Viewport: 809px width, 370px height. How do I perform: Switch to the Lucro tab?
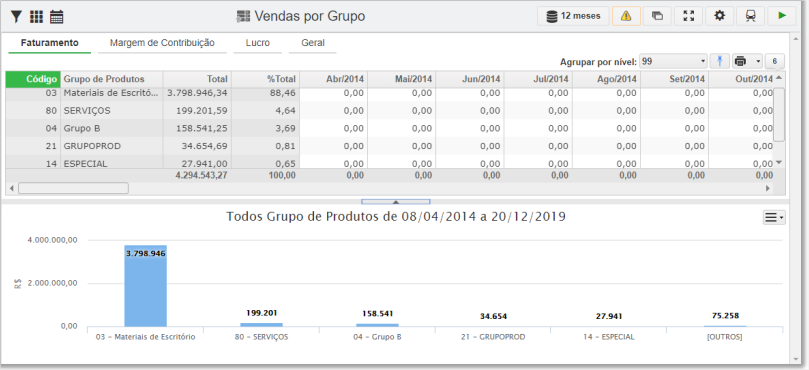(257, 43)
